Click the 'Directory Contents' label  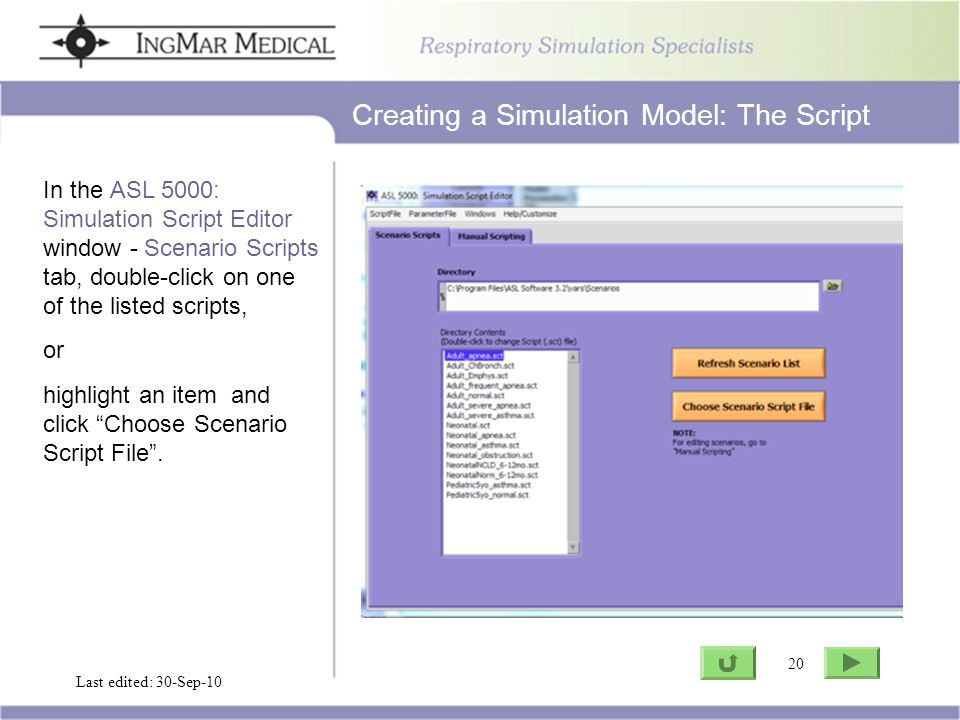tap(473, 332)
